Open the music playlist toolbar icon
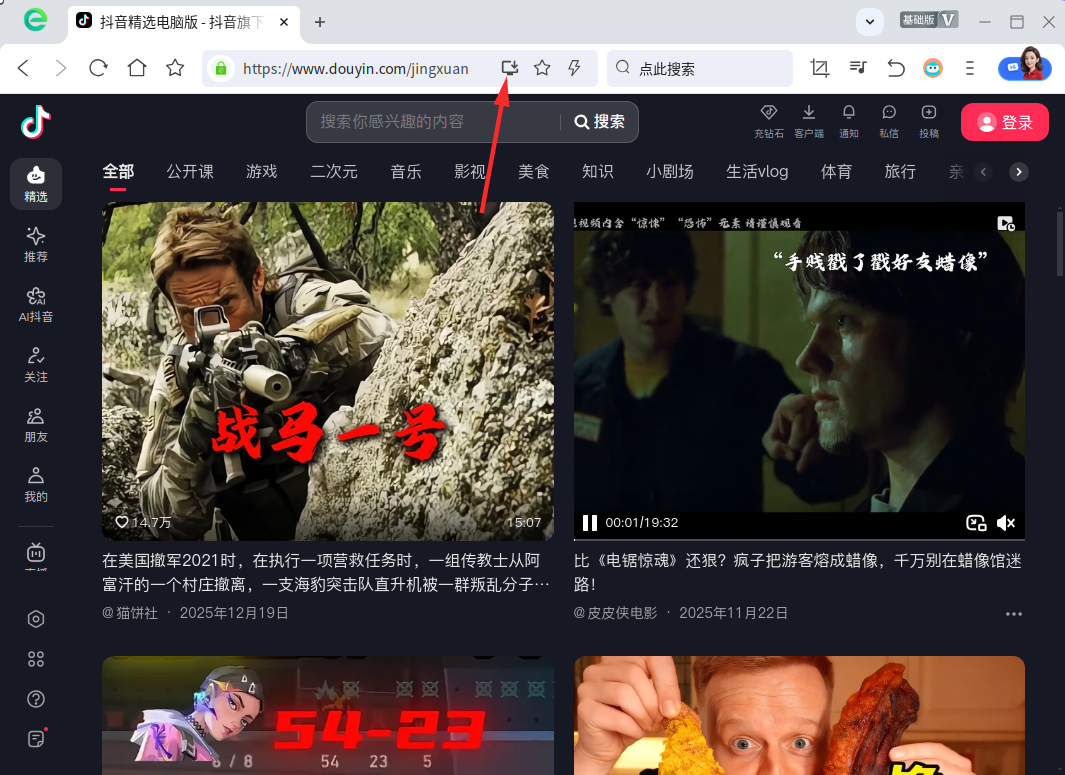 pyautogui.click(x=858, y=67)
